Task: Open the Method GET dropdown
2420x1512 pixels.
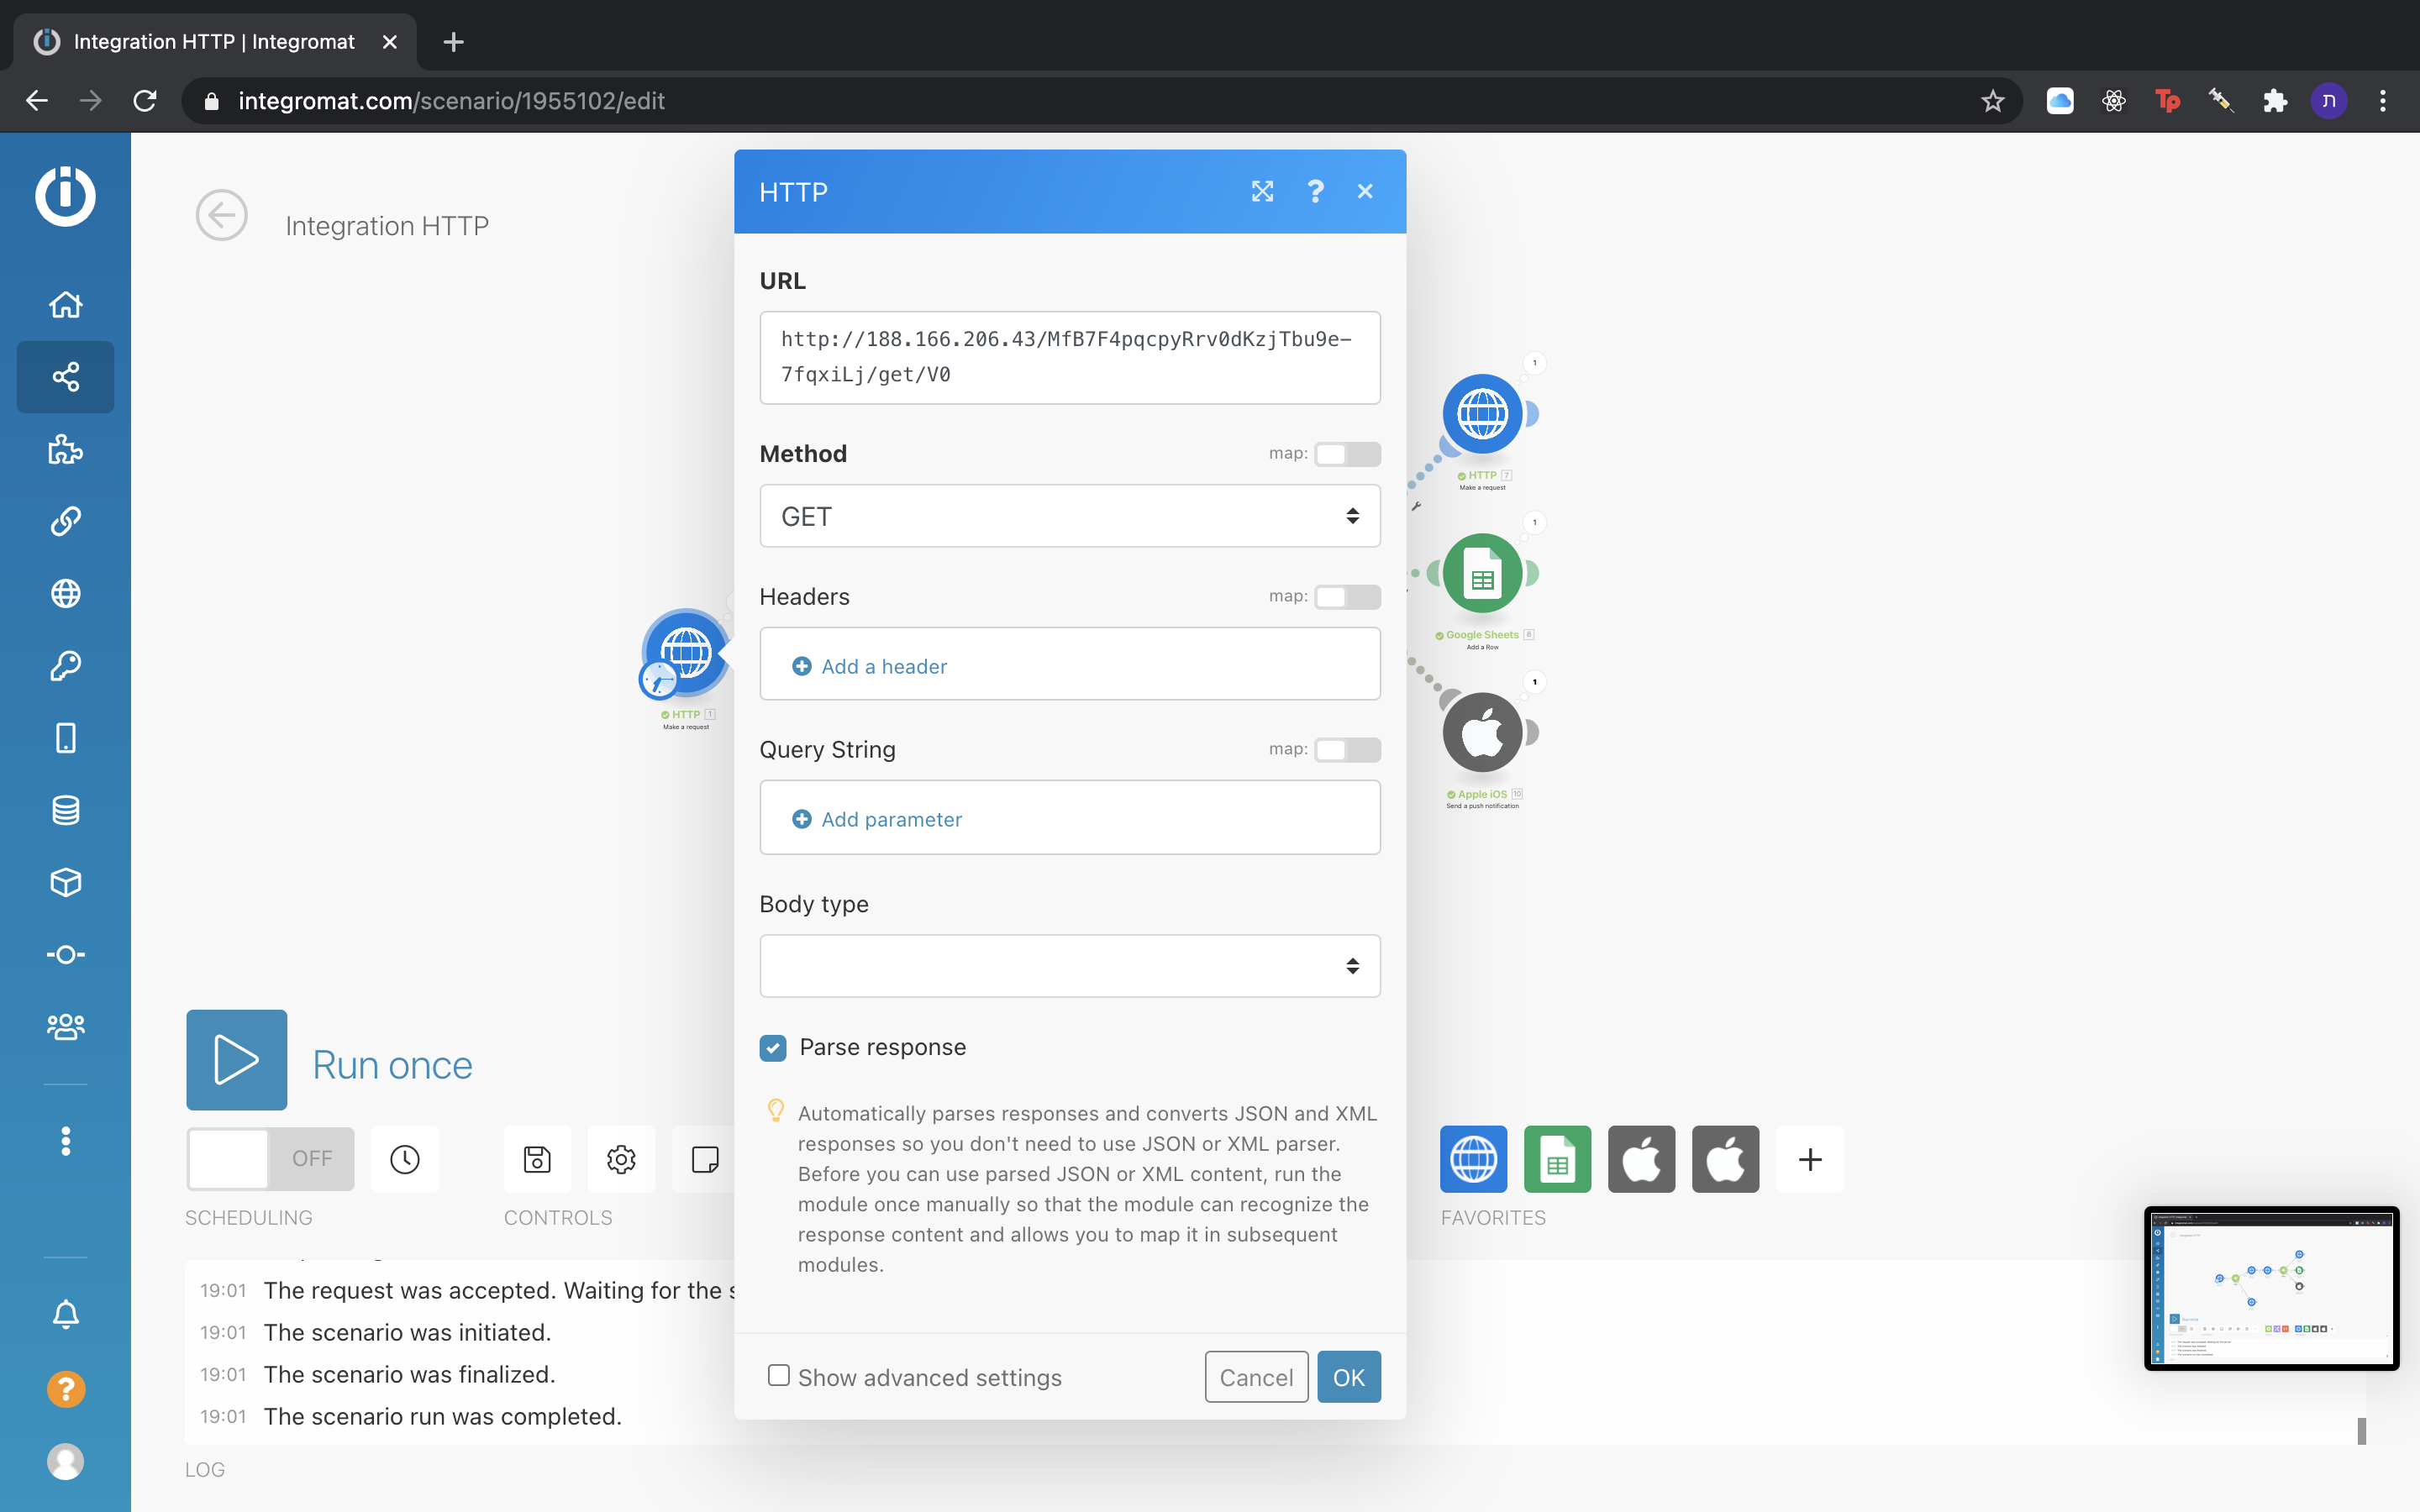Action: tap(1069, 516)
